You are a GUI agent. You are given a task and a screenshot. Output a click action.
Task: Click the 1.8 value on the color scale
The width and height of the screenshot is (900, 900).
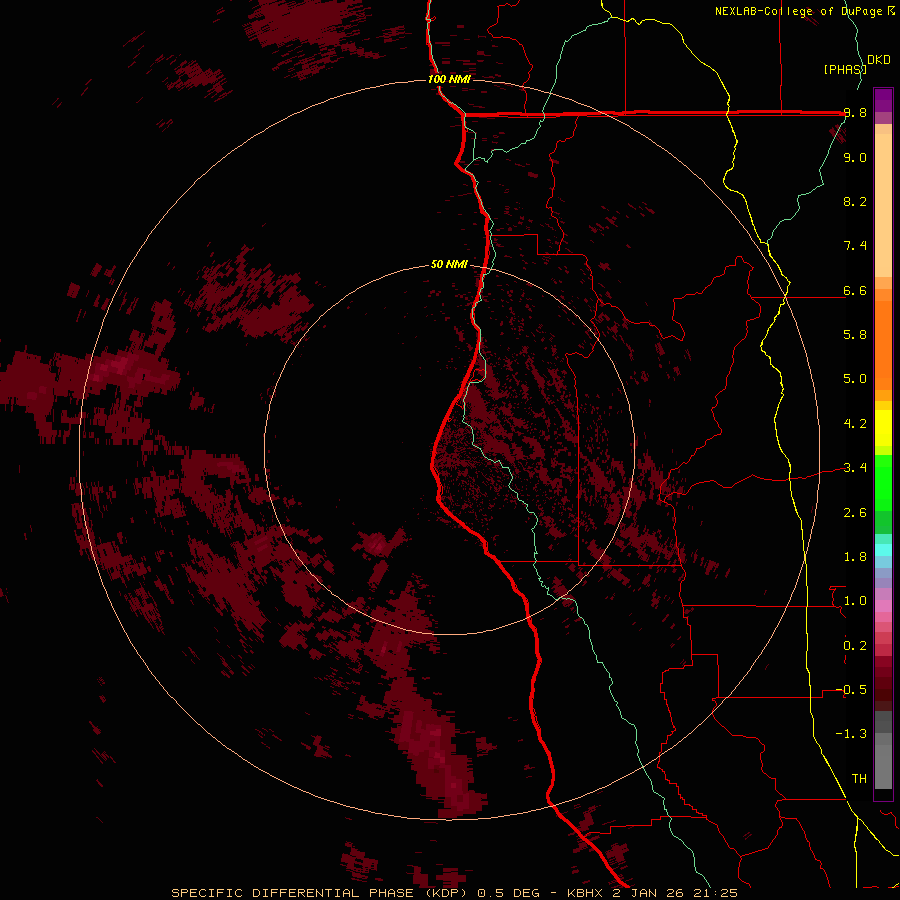(855, 556)
